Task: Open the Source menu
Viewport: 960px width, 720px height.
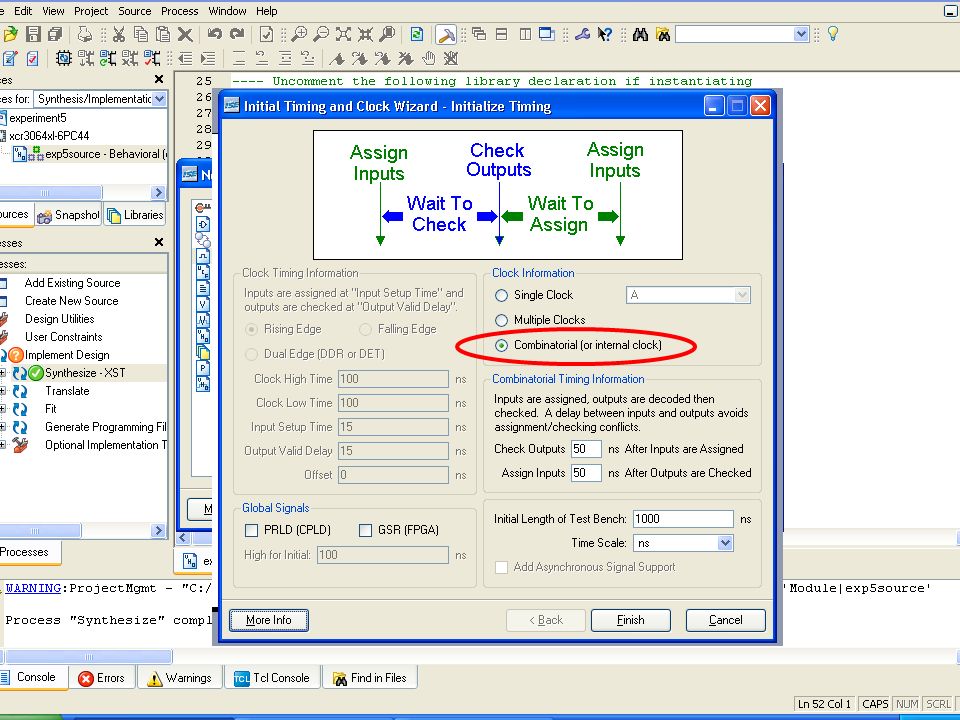Action: click(x=135, y=11)
